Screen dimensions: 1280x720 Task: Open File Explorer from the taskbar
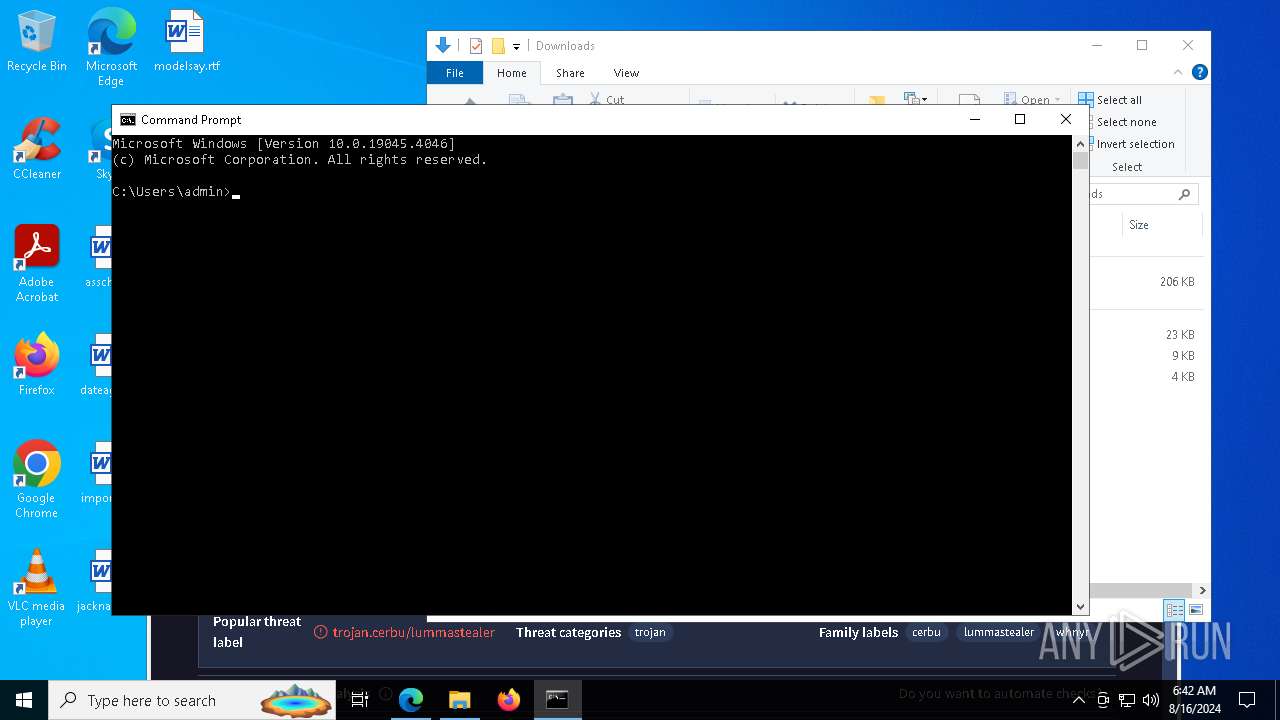pyautogui.click(x=460, y=700)
